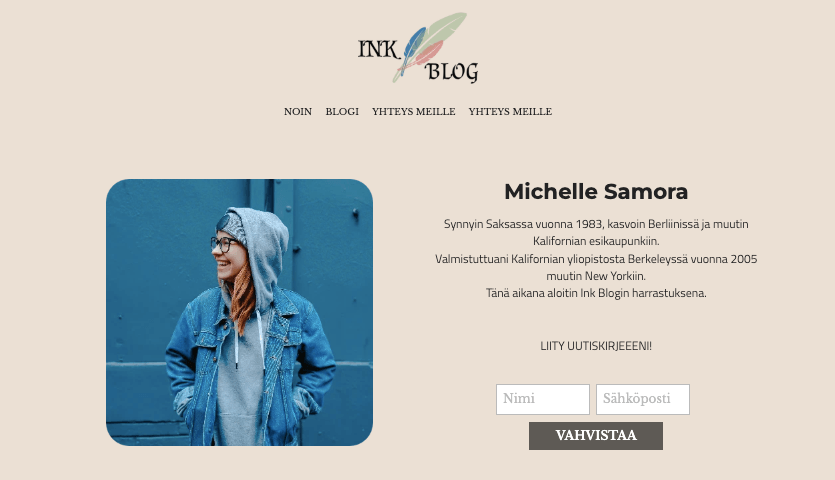Click the Michelle Samora portrait photo
This screenshot has width=835, height=480.
pyautogui.click(x=240, y=312)
